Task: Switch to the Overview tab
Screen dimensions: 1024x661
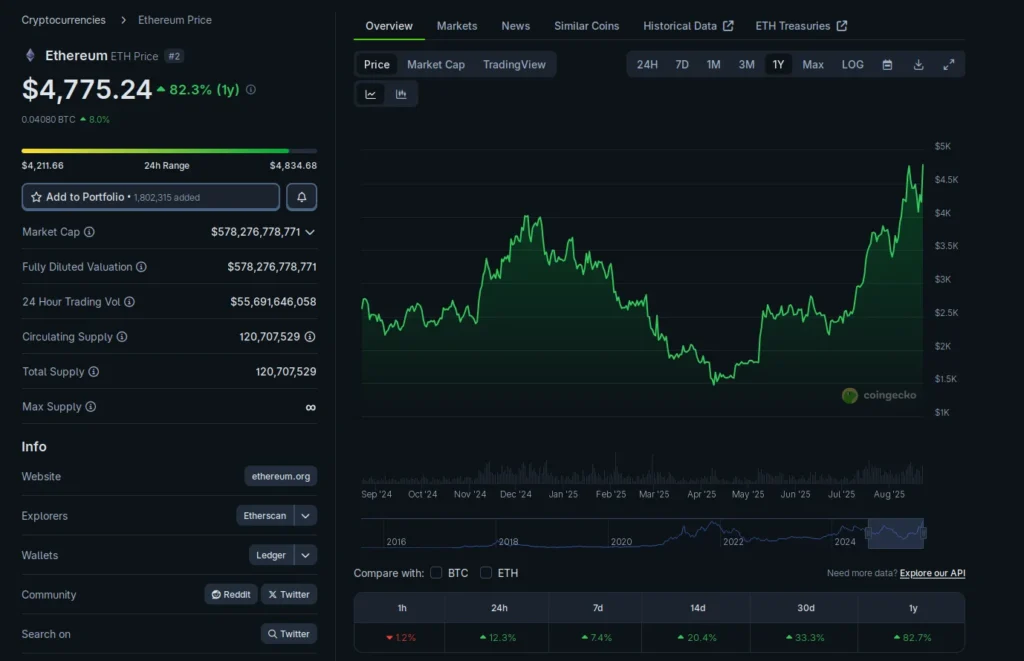Action: pyautogui.click(x=389, y=26)
